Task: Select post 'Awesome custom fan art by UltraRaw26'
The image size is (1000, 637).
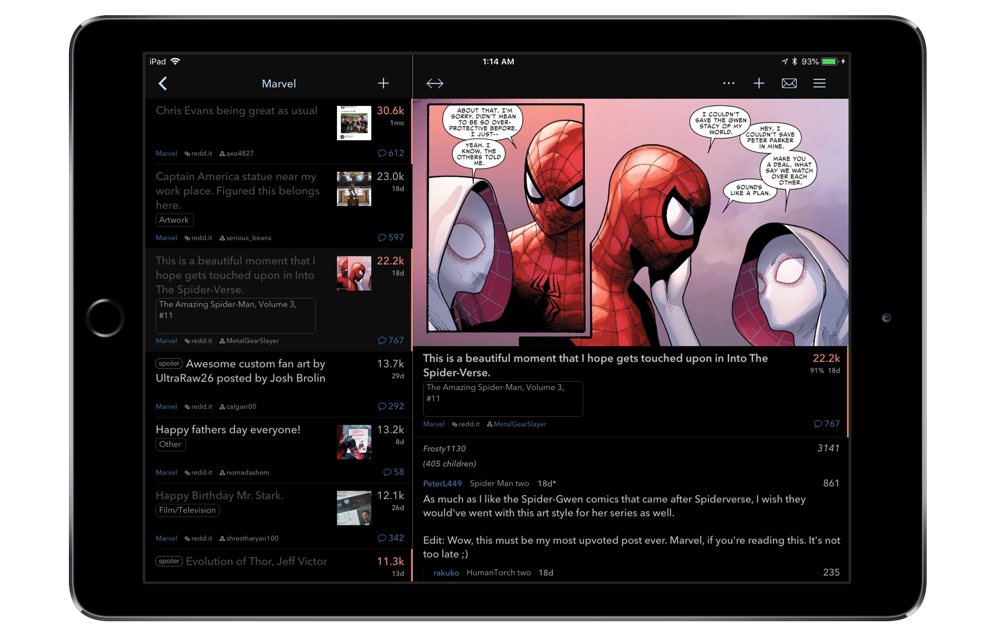Action: pyautogui.click(x=240, y=370)
